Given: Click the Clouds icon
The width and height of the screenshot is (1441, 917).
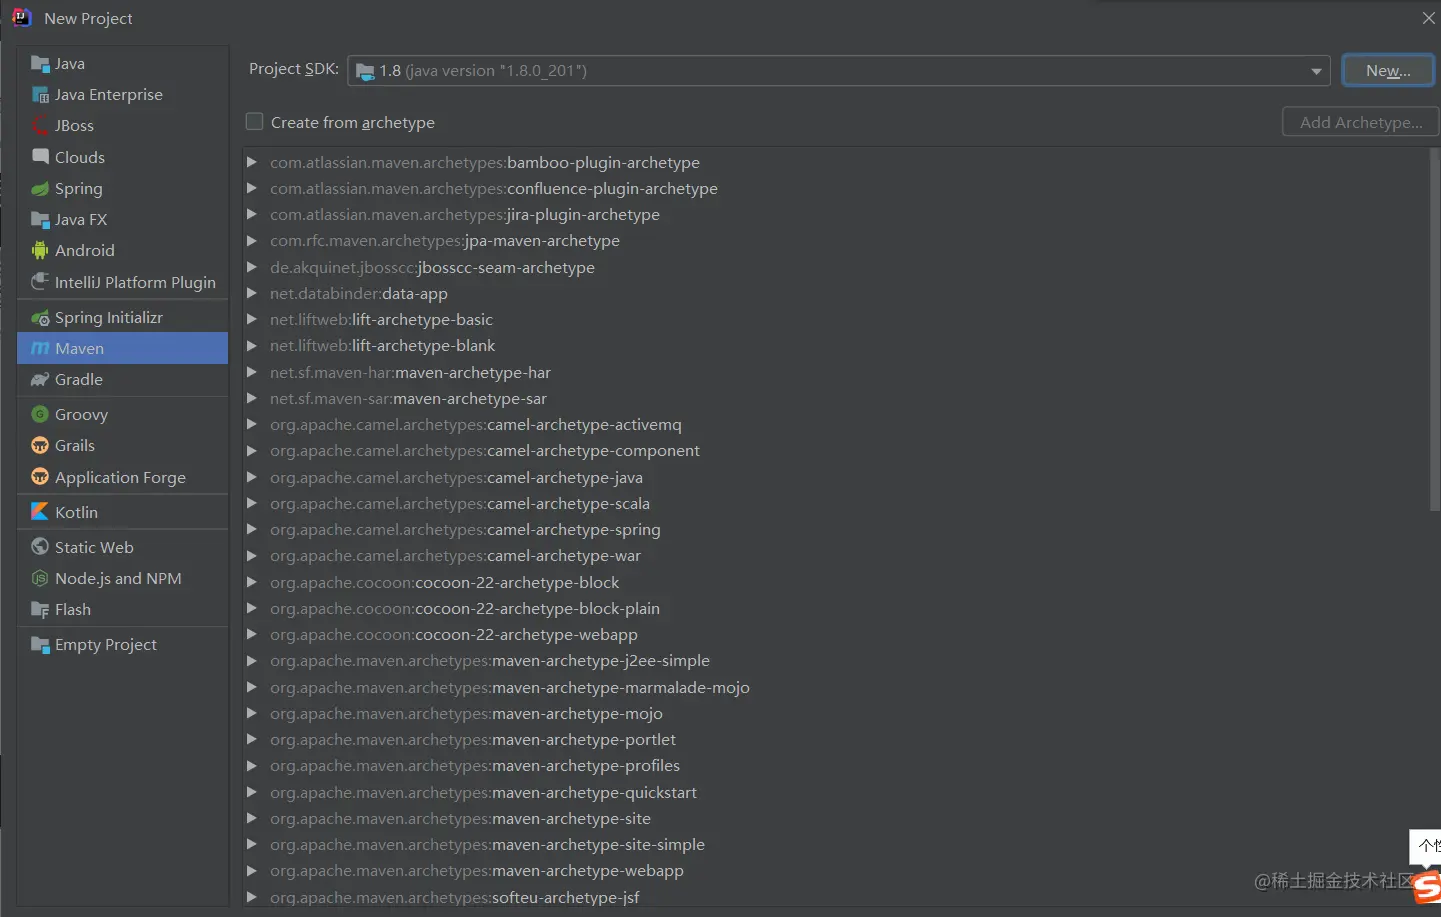Looking at the screenshot, I should click(x=40, y=157).
